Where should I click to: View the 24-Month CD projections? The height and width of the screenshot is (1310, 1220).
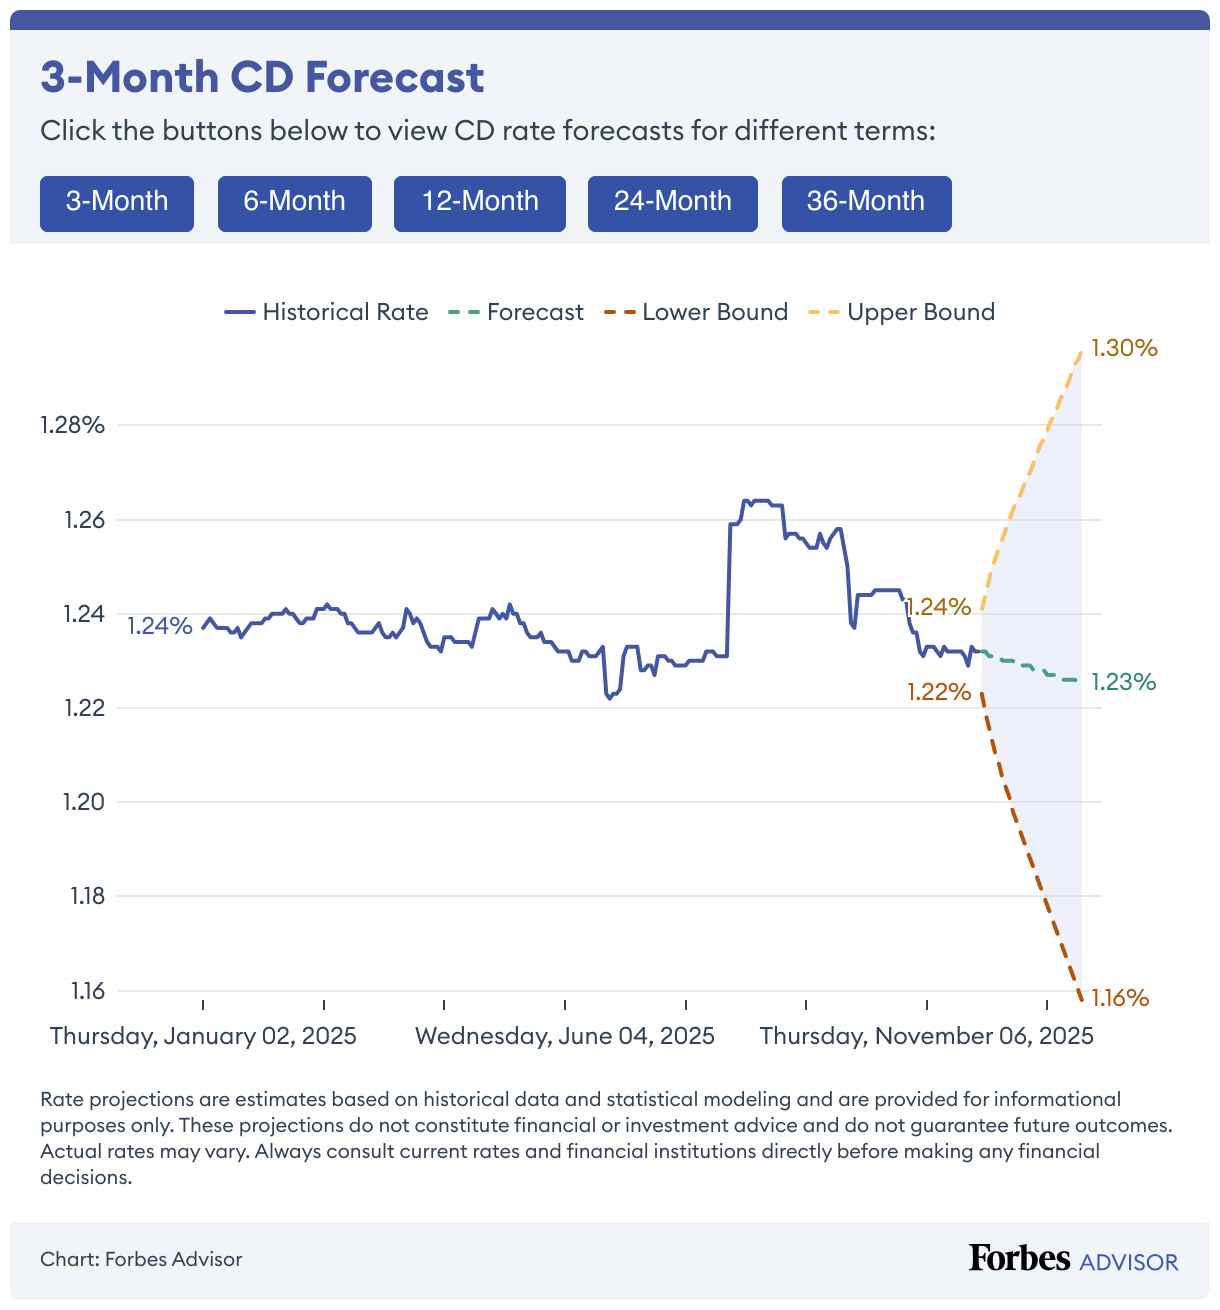click(x=672, y=202)
